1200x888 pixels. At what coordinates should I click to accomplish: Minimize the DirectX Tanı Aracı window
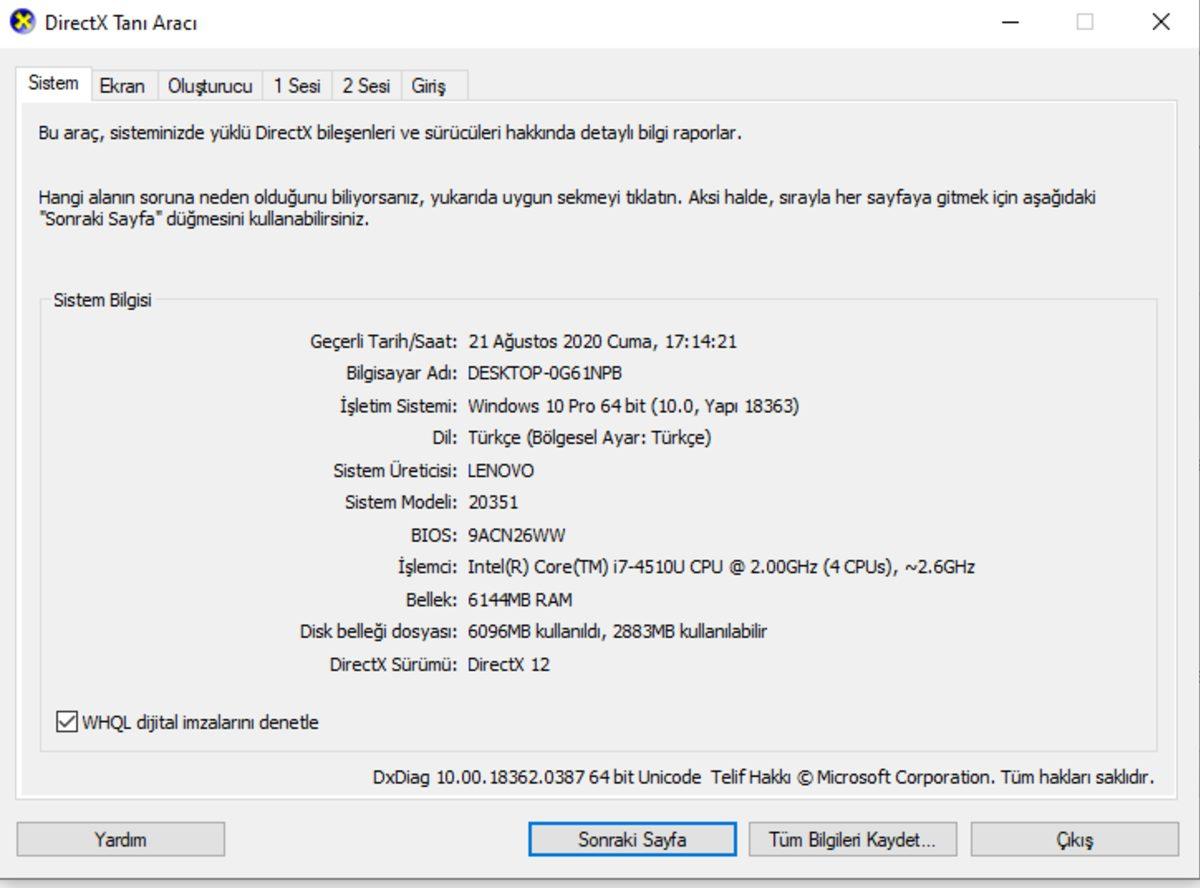tap(1010, 21)
